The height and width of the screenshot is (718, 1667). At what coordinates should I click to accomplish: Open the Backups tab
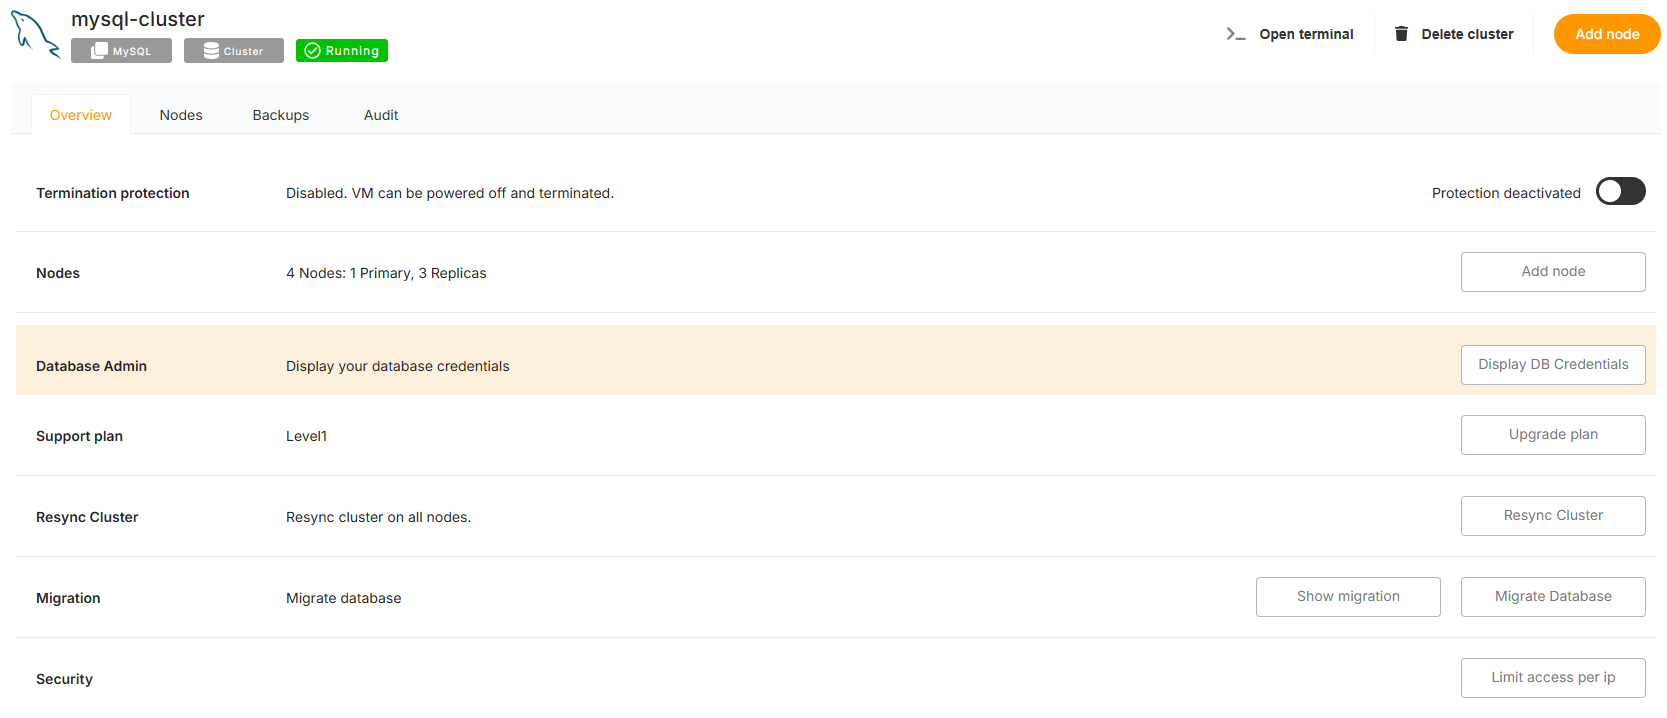[x=281, y=115]
